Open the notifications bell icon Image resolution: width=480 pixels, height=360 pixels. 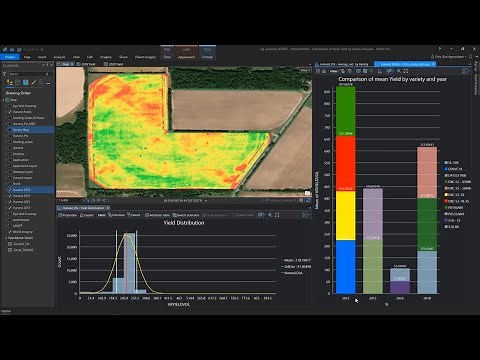pyautogui.click(x=471, y=57)
